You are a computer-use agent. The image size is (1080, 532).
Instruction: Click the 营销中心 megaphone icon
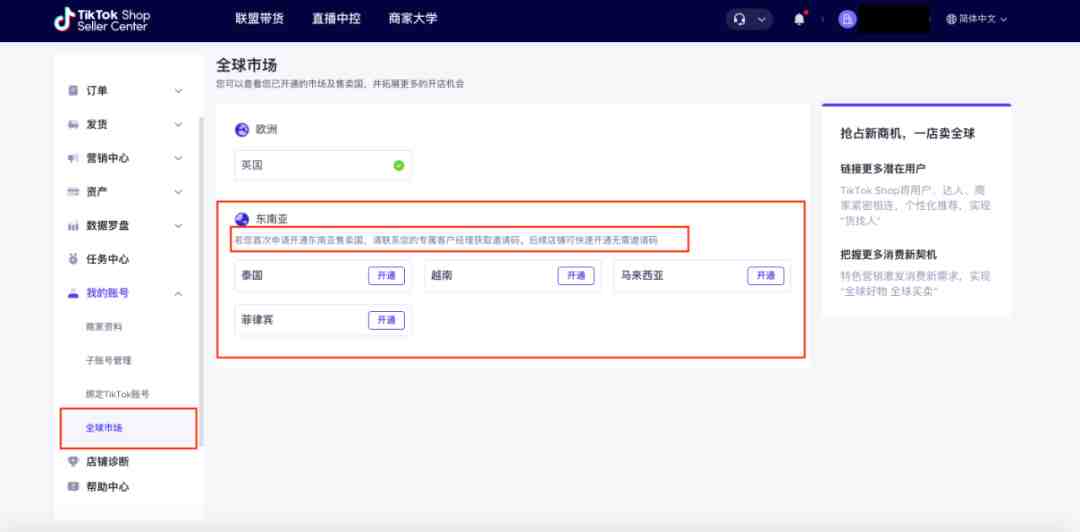pos(73,158)
